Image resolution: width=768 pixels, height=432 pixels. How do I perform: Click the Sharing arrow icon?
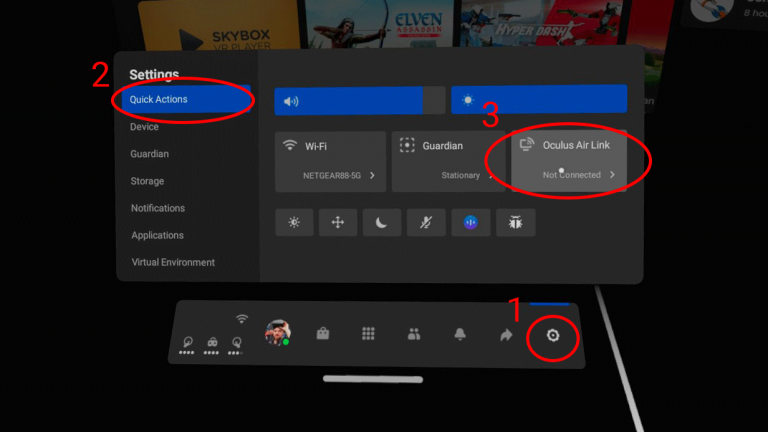tap(506, 335)
